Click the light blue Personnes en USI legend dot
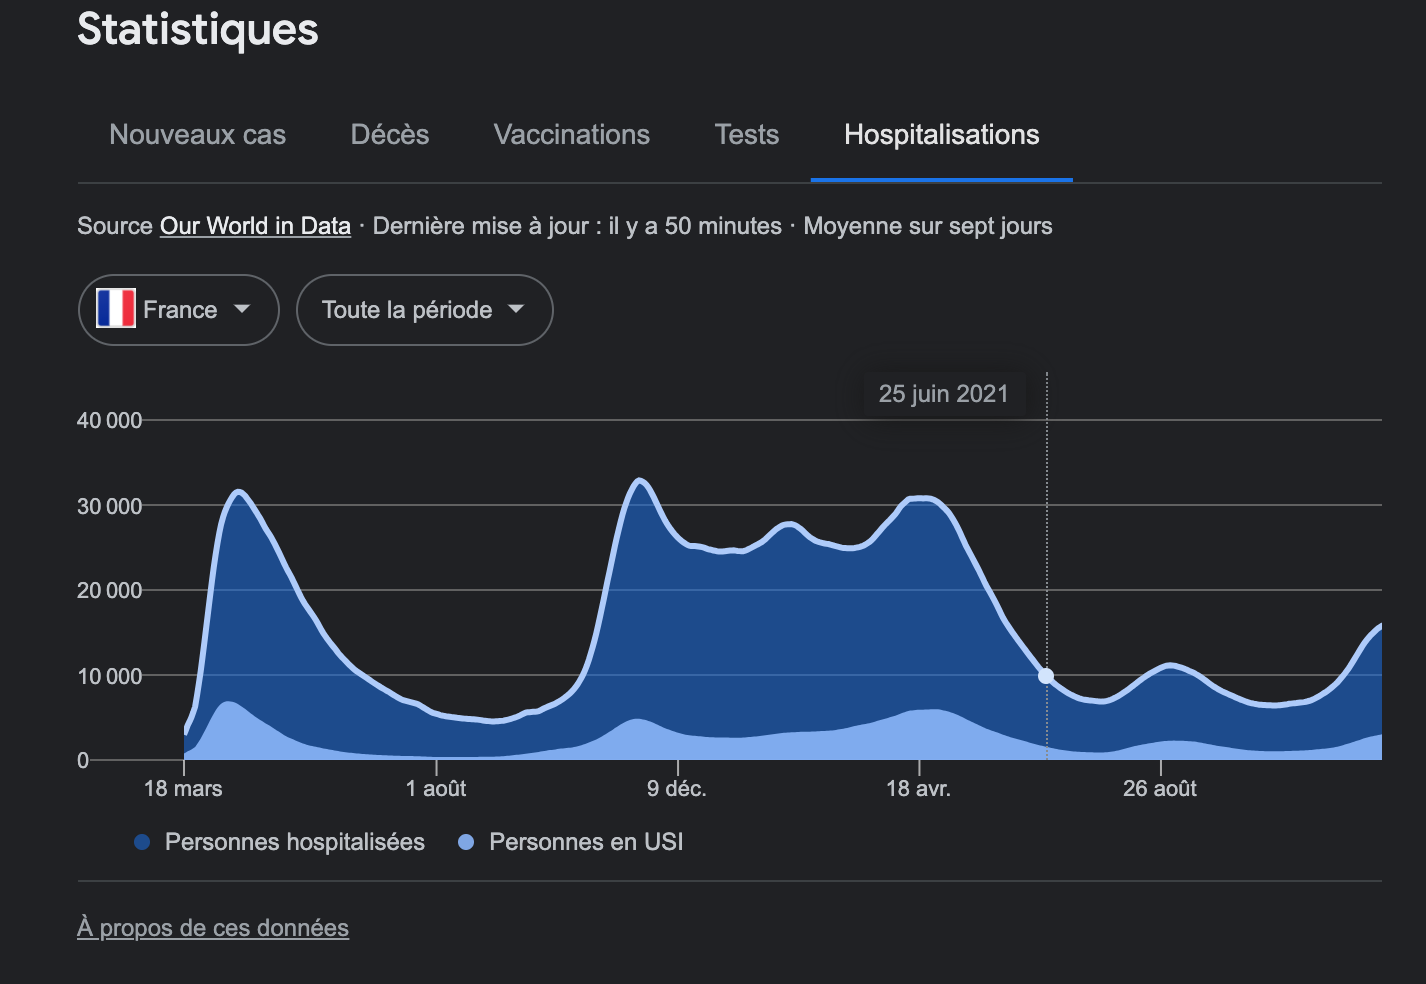This screenshot has height=984, width=1426. [x=466, y=842]
